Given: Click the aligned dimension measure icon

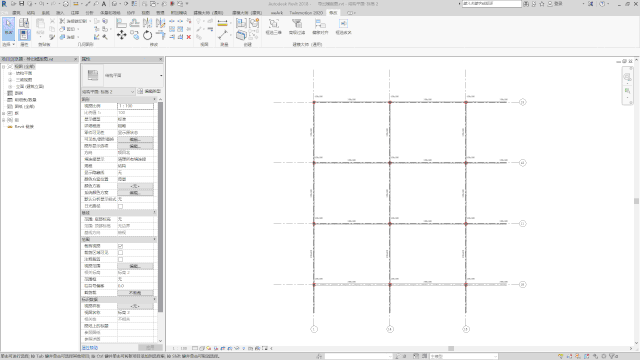Looking at the screenshot, I should [x=222, y=23].
